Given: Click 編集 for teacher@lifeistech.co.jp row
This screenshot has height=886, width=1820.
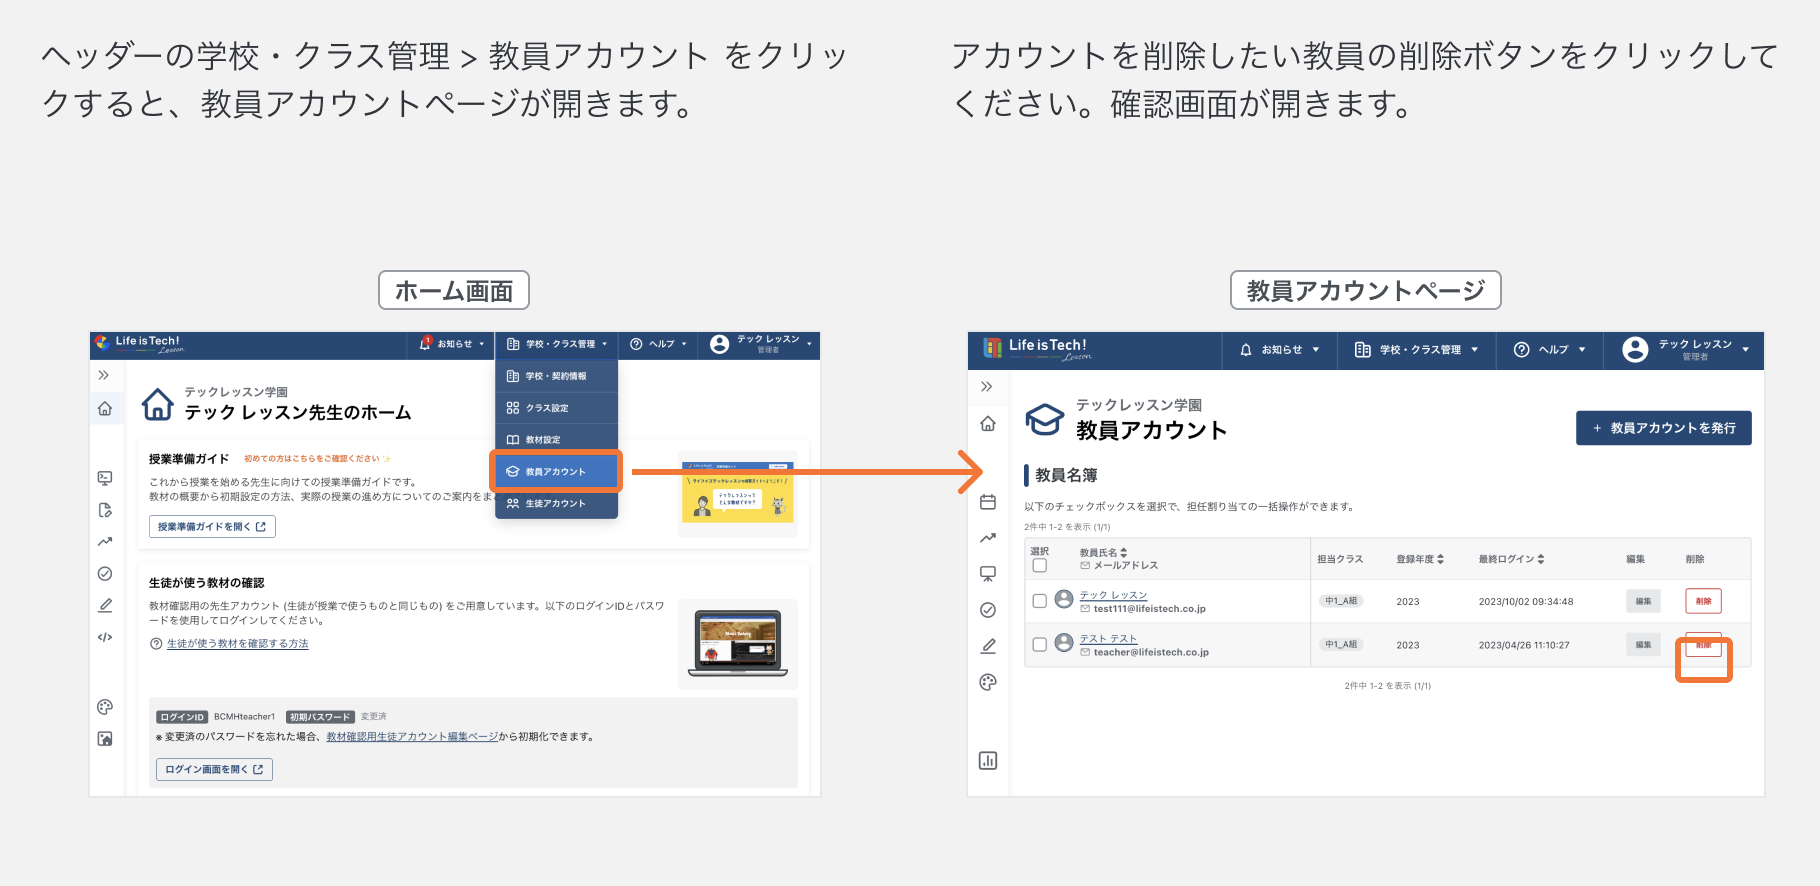Looking at the screenshot, I should (1643, 645).
